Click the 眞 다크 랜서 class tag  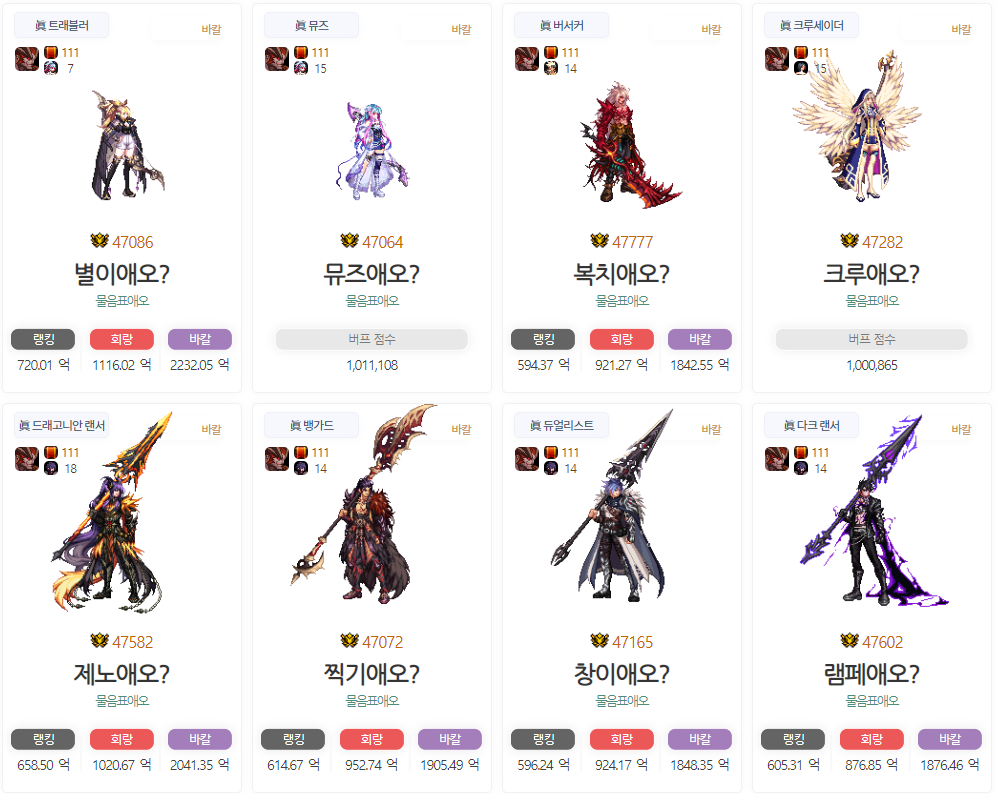[x=811, y=426]
